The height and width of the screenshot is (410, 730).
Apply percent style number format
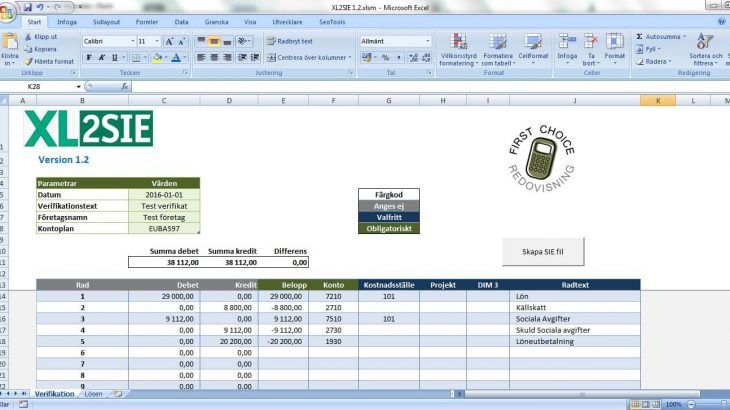[385, 58]
